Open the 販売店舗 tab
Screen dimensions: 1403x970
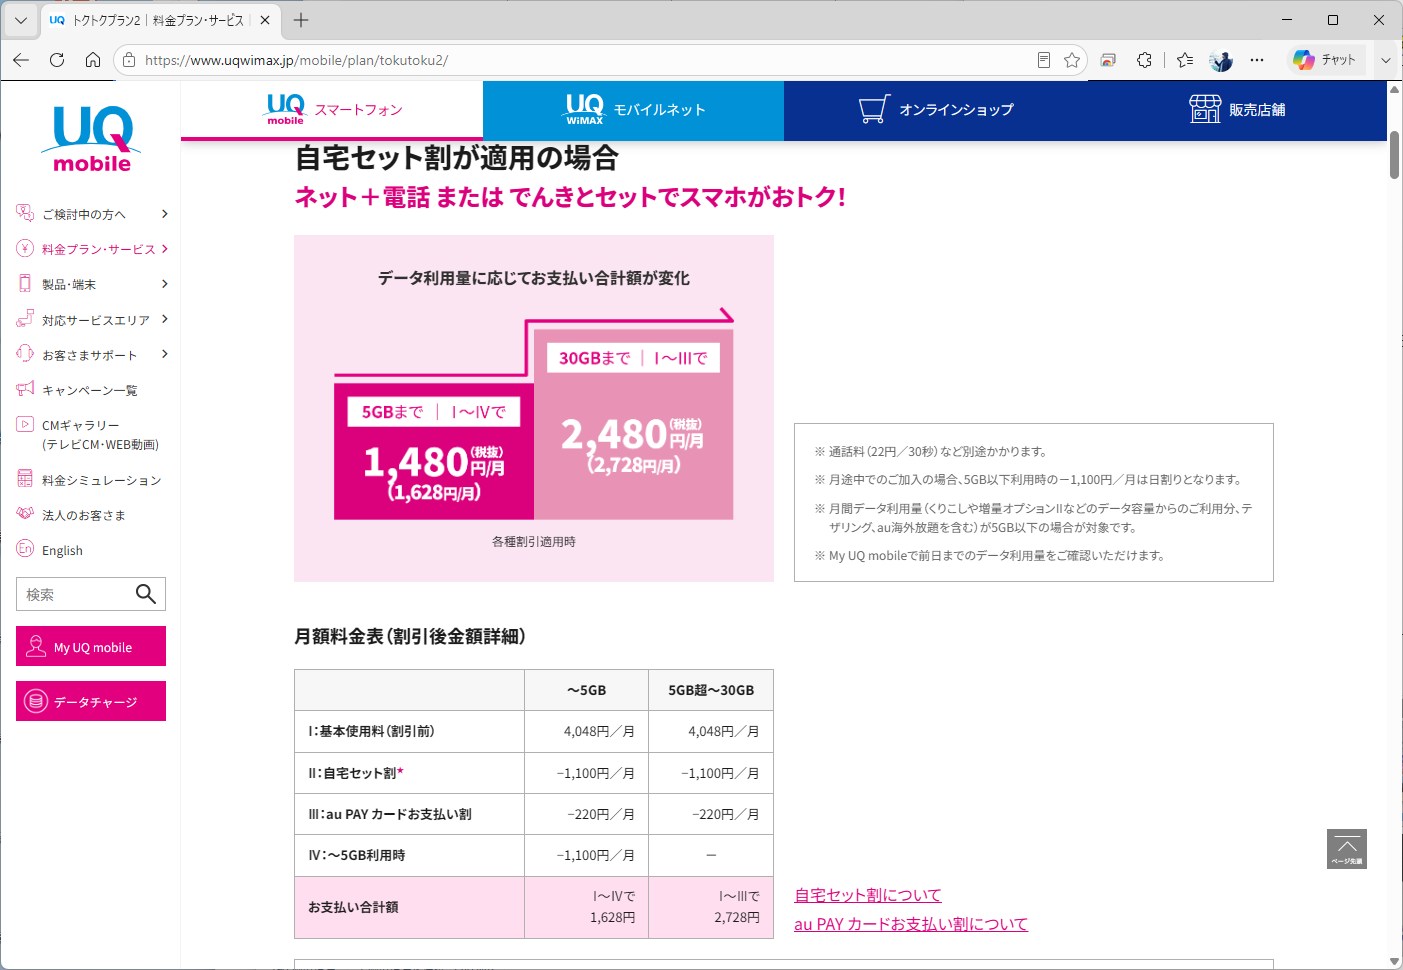1237,109
